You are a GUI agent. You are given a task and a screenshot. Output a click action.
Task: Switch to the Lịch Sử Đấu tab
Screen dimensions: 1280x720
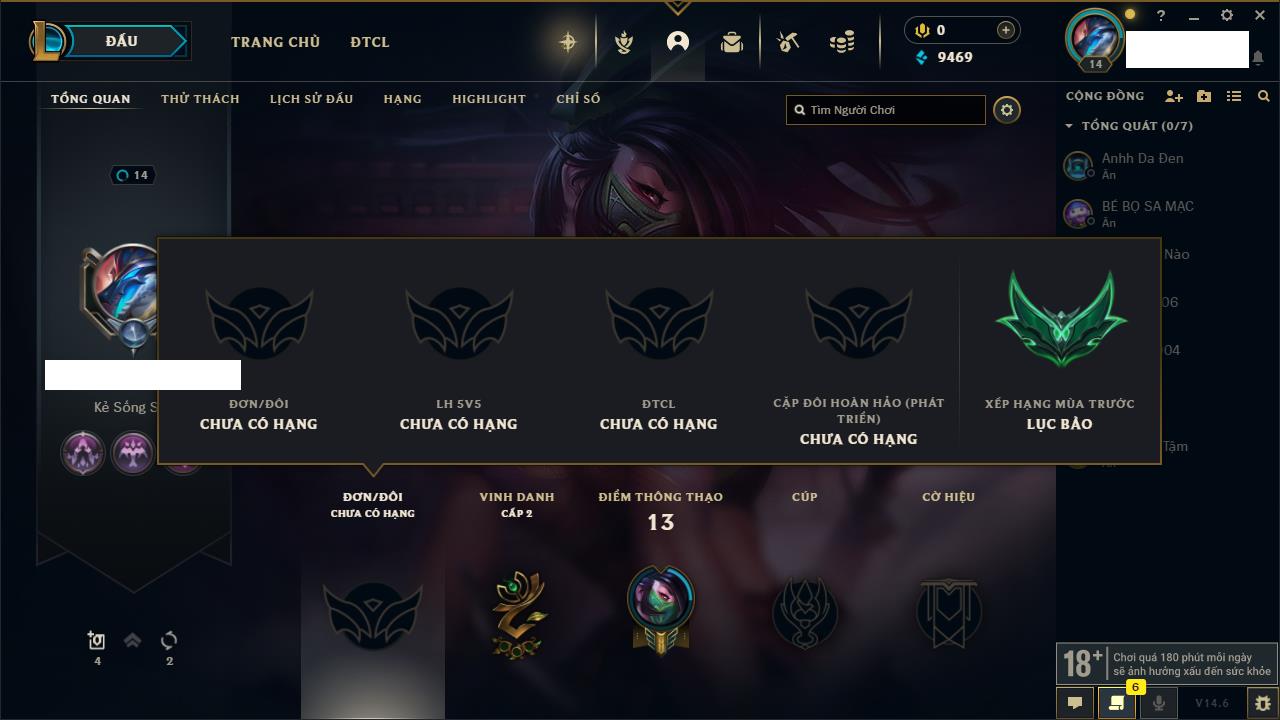311,99
